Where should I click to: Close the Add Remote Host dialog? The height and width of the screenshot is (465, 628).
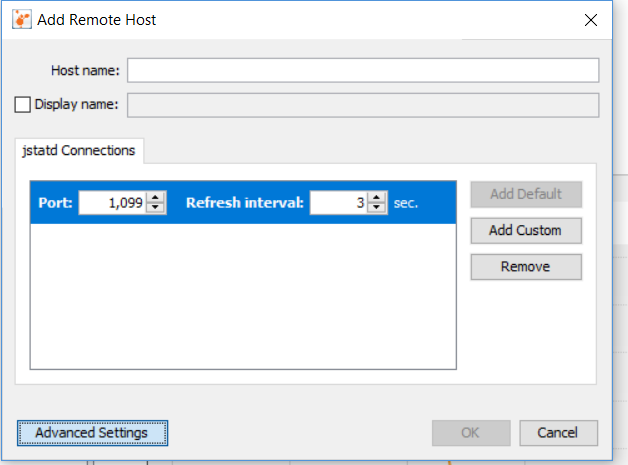pyautogui.click(x=591, y=20)
